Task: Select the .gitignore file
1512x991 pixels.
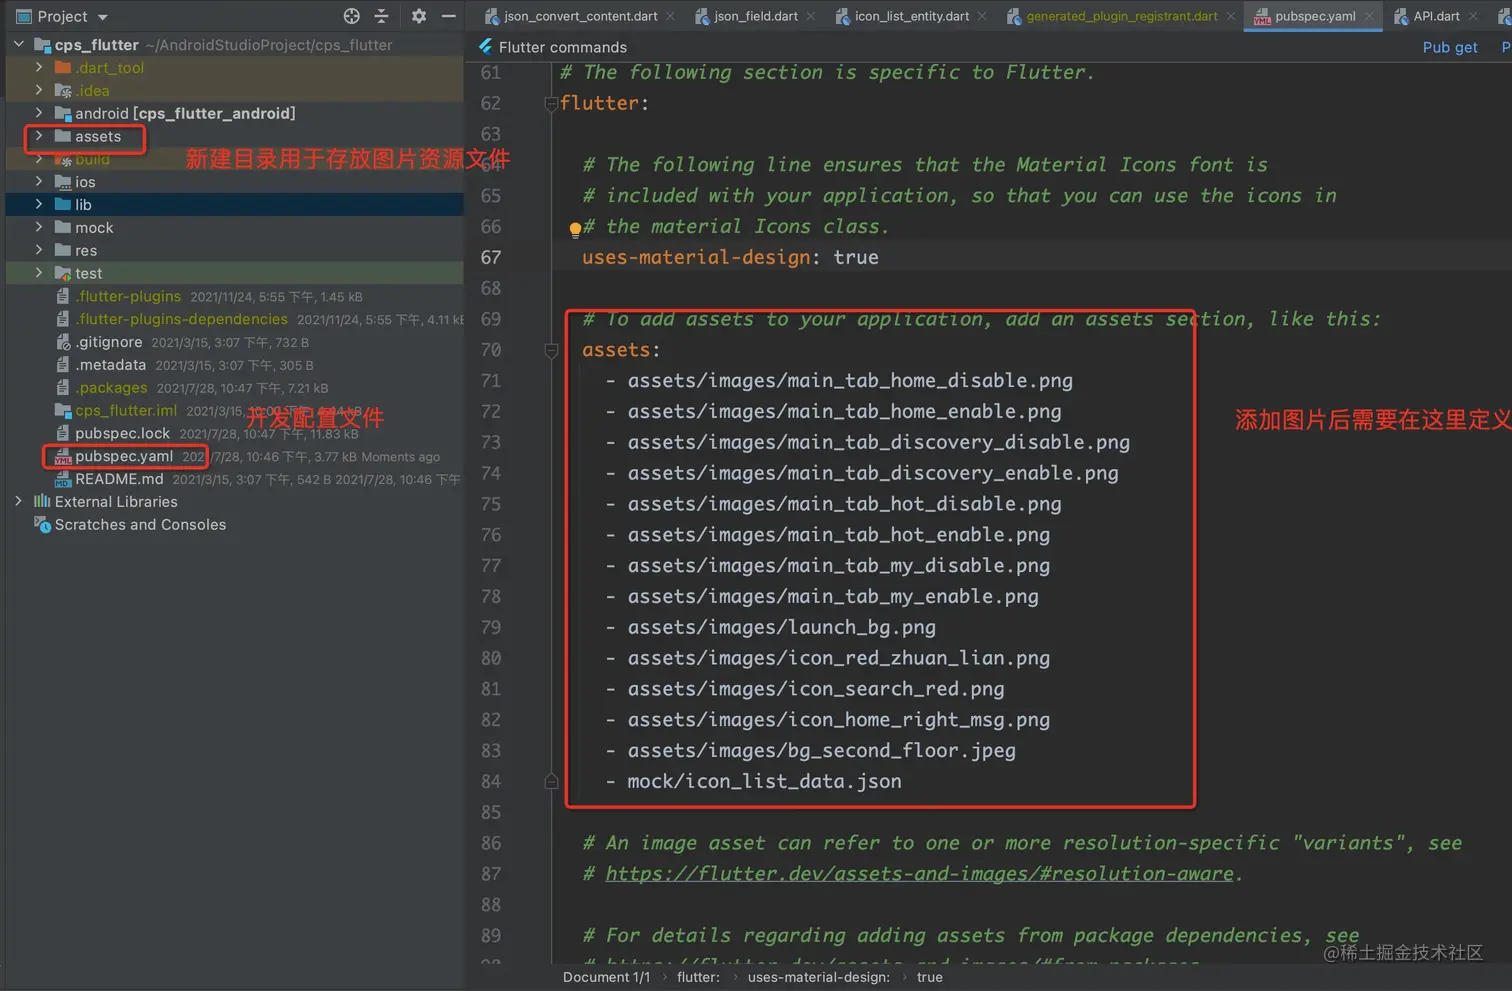Action: pos(109,342)
